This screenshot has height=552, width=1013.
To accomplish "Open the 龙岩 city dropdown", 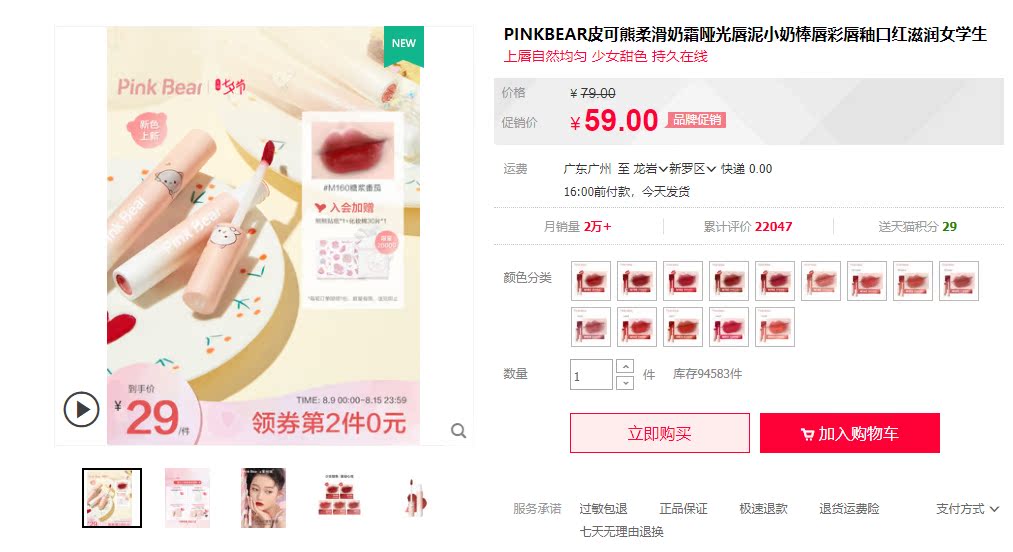I will pos(650,169).
